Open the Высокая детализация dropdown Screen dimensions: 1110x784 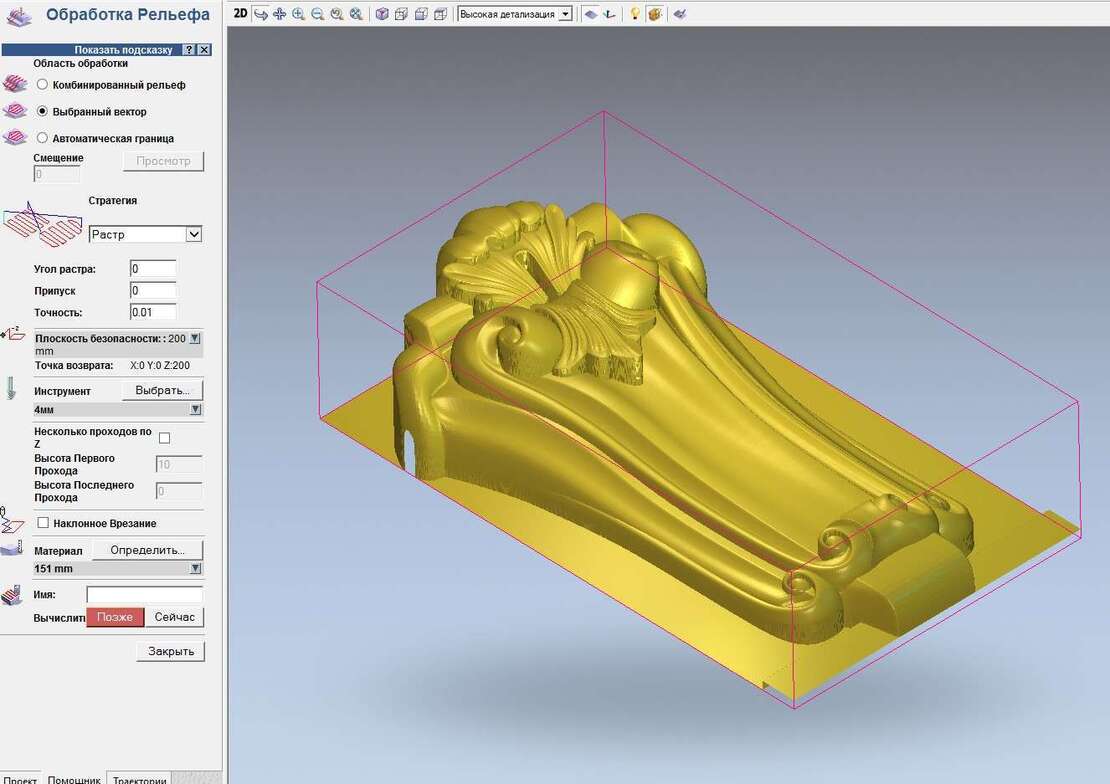pyautogui.click(x=515, y=14)
